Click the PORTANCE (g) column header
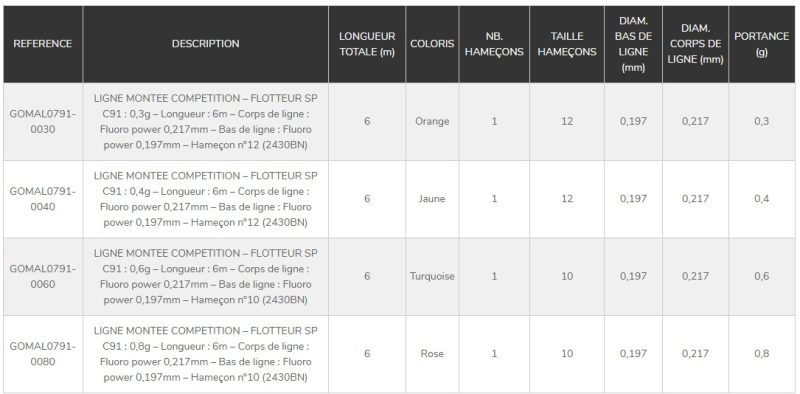The height and width of the screenshot is (394, 800). coord(762,44)
